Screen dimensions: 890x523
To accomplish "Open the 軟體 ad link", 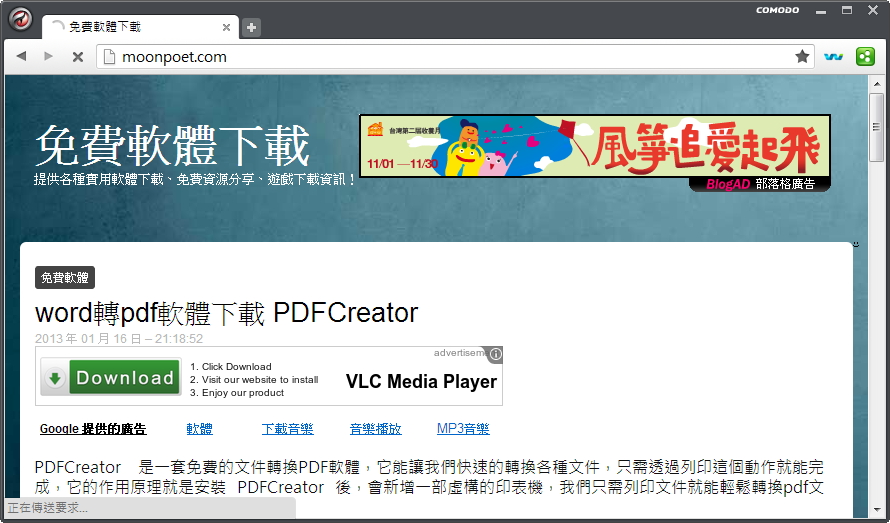I will tap(199, 429).
